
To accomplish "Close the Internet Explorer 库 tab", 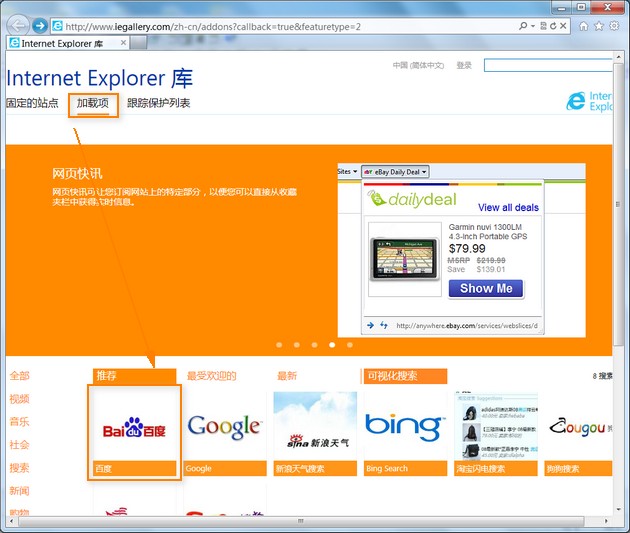I will [x=123, y=43].
